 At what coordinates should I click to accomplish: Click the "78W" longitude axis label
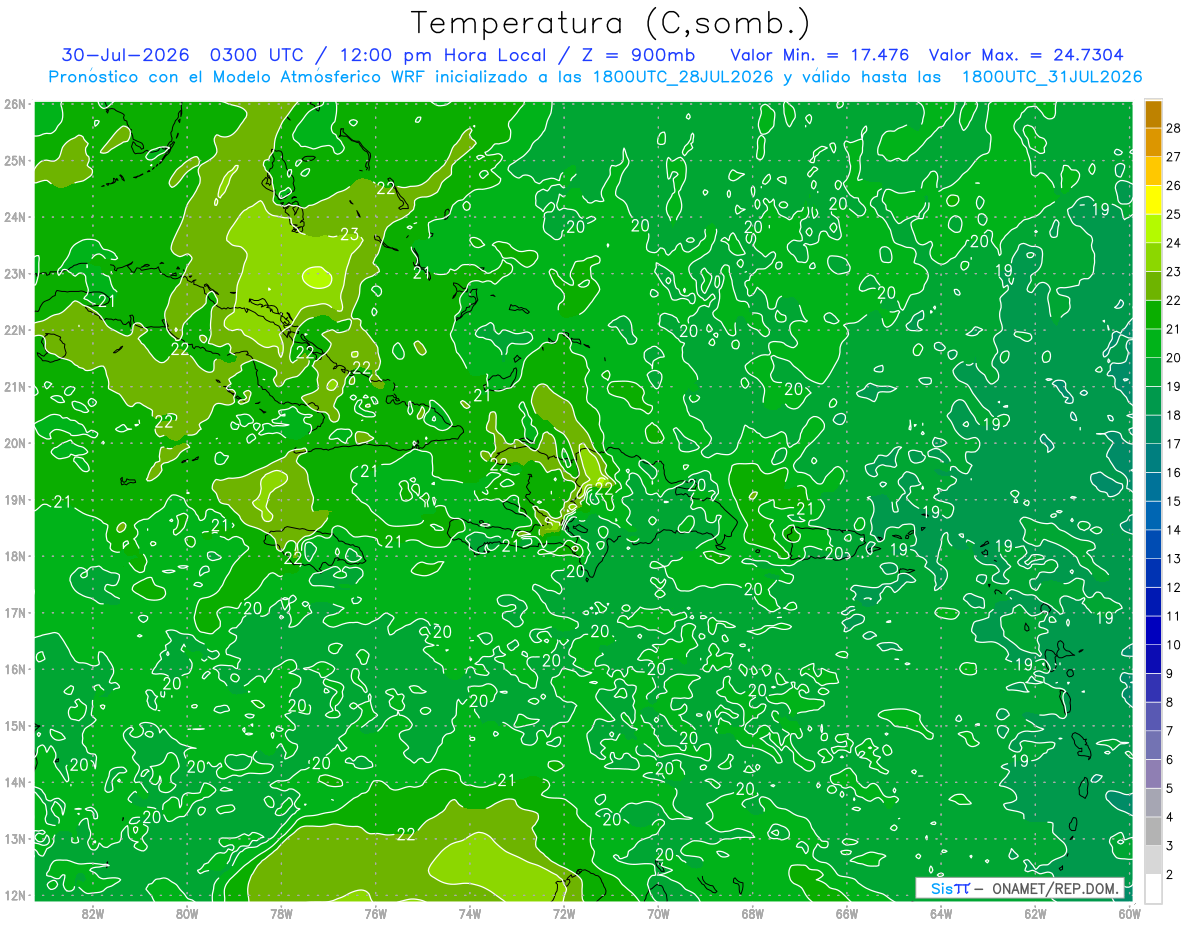pyautogui.click(x=281, y=913)
